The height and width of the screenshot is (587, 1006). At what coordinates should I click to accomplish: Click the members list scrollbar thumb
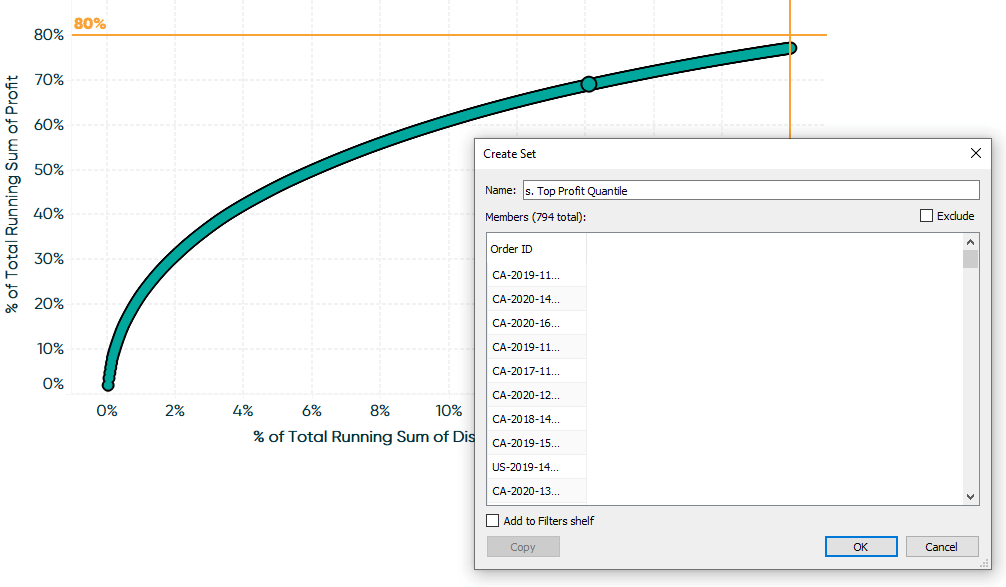coord(970,259)
